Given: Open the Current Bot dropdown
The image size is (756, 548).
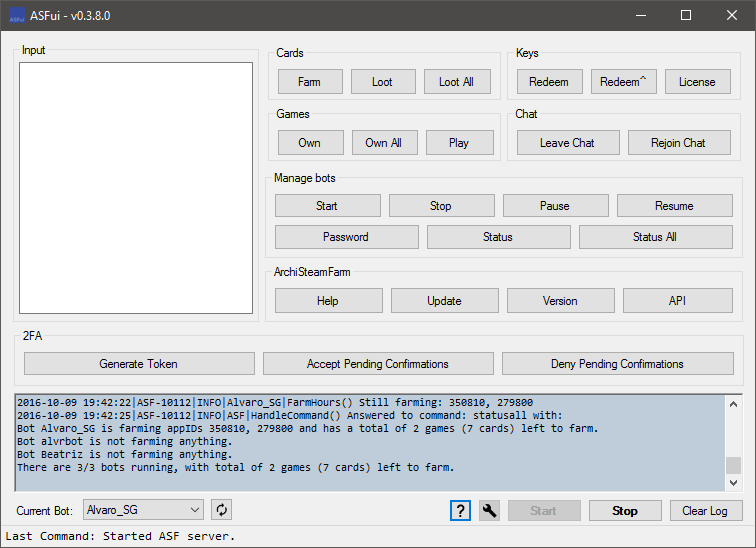Looking at the screenshot, I should tap(143, 510).
